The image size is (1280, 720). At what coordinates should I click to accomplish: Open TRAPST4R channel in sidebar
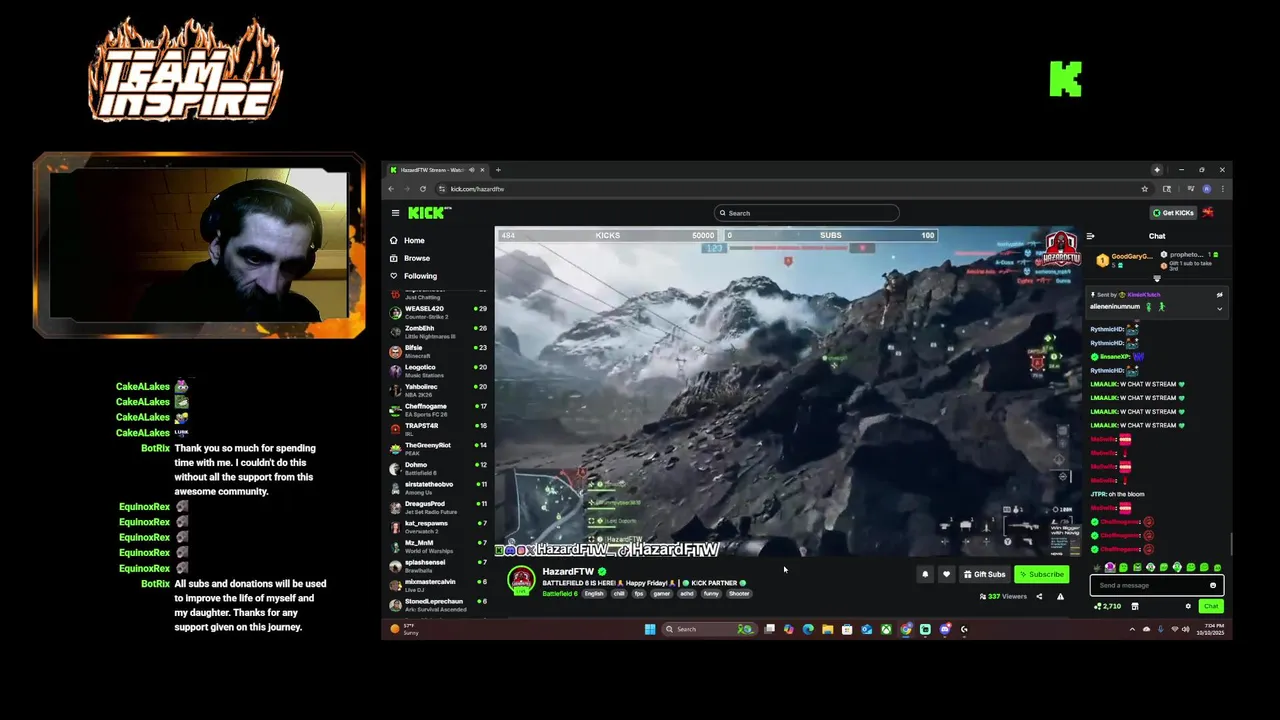click(438, 429)
